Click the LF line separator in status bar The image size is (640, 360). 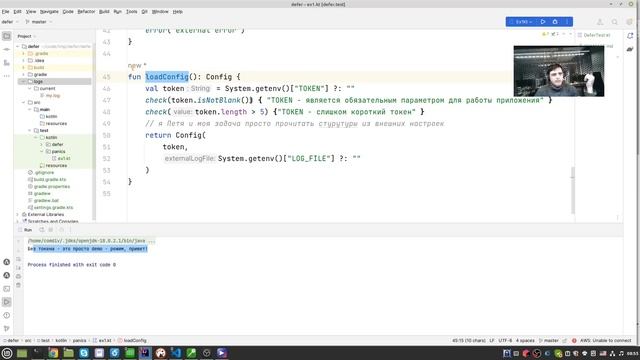point(492,340)
